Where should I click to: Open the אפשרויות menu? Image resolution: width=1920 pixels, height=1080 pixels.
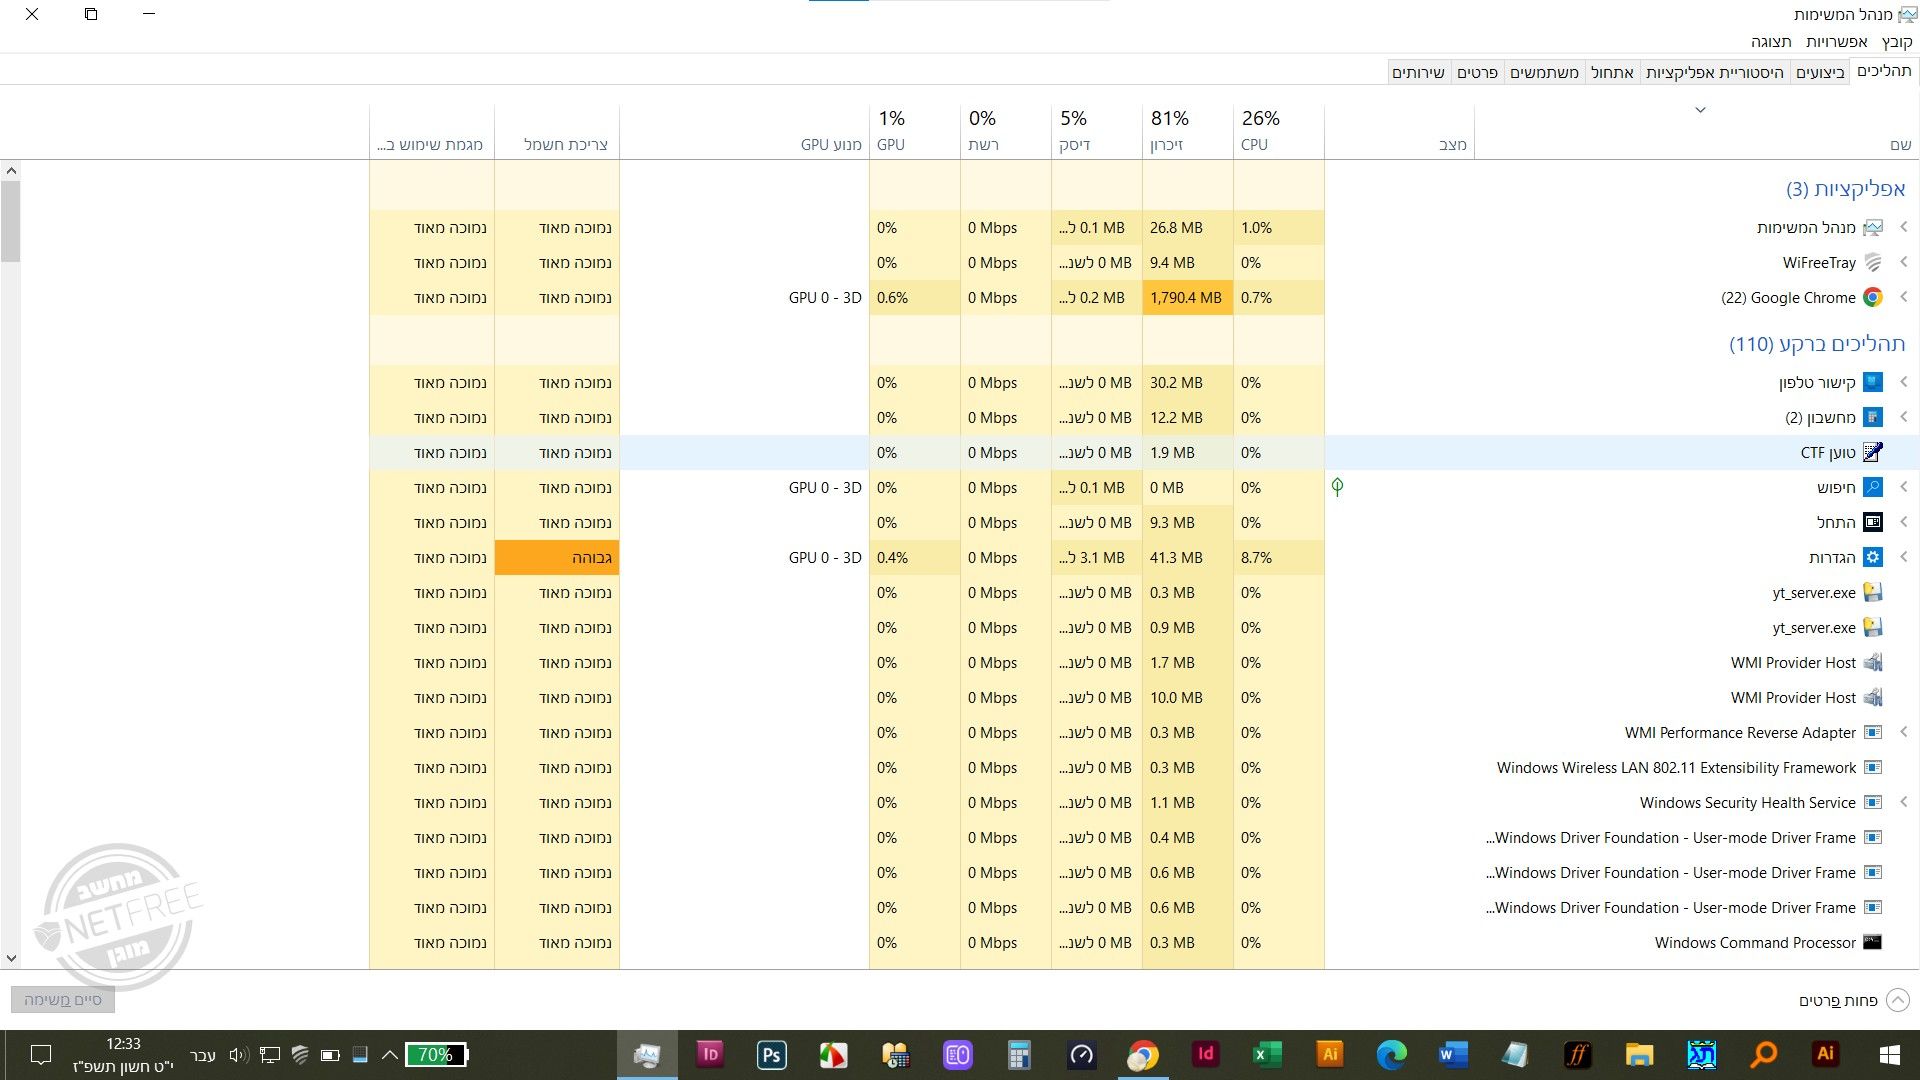[1836, 41]
